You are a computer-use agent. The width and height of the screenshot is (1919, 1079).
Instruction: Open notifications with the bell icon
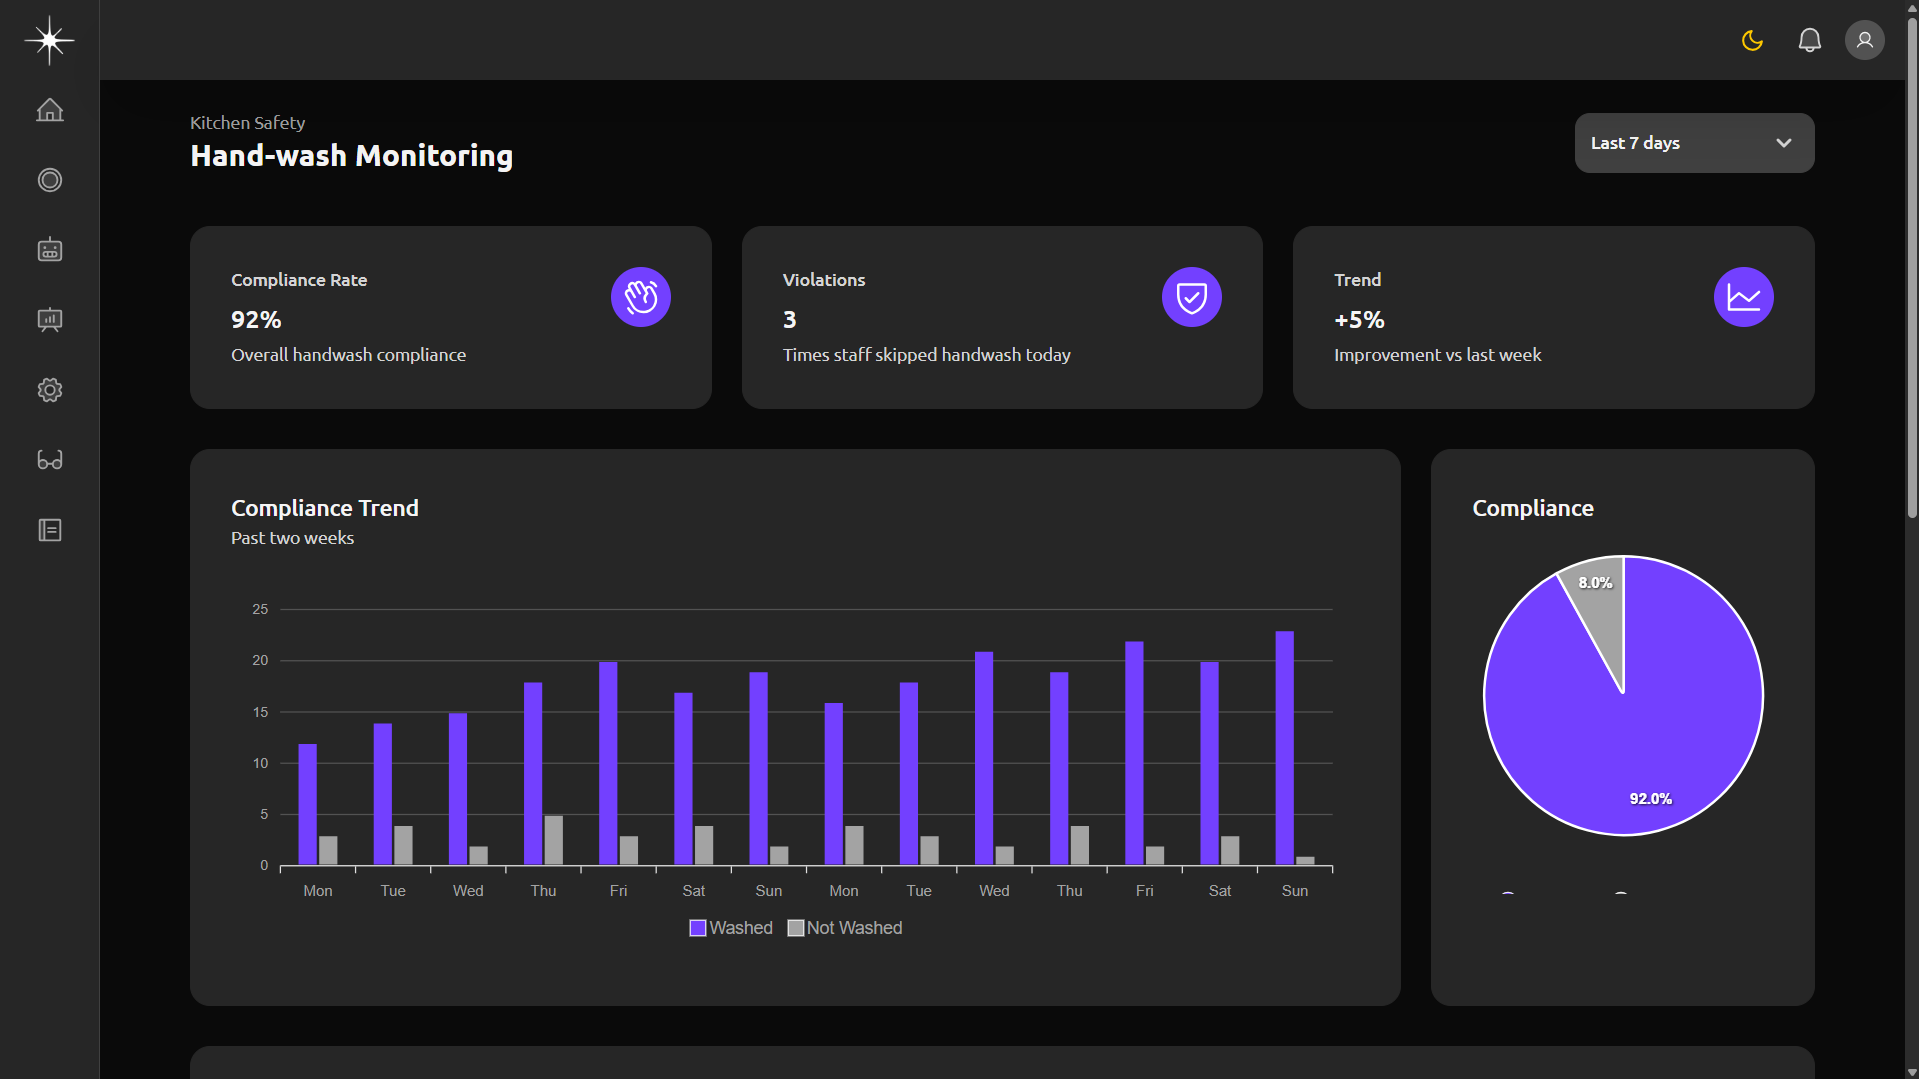coord(1809,40)
